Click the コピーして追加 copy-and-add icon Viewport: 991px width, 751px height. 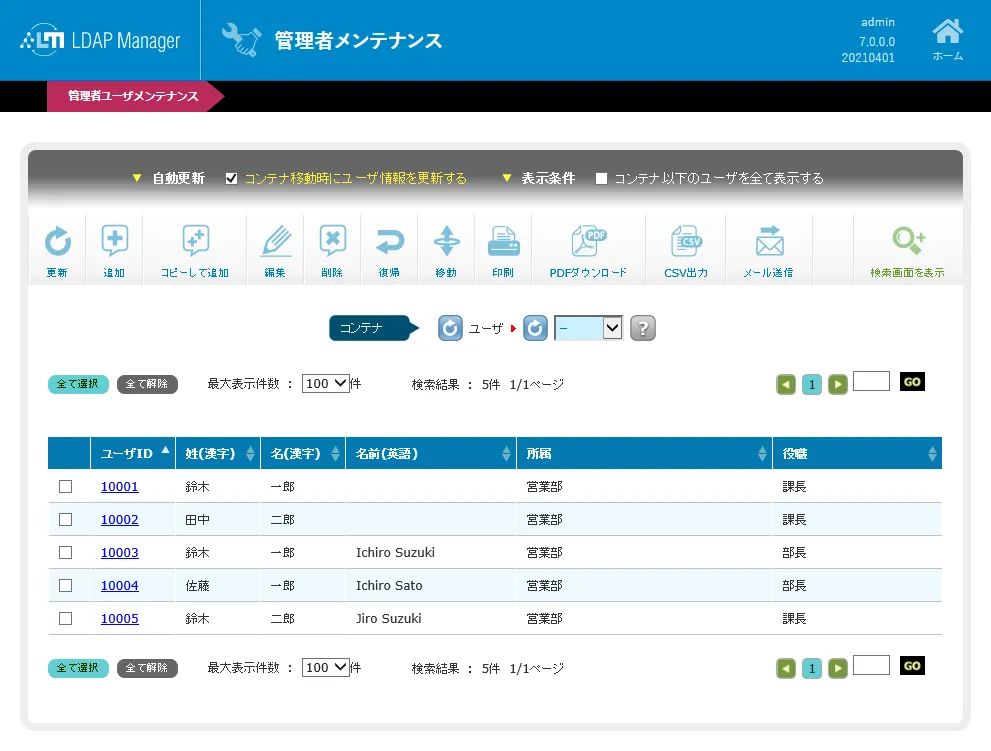(x=195, y=240)
